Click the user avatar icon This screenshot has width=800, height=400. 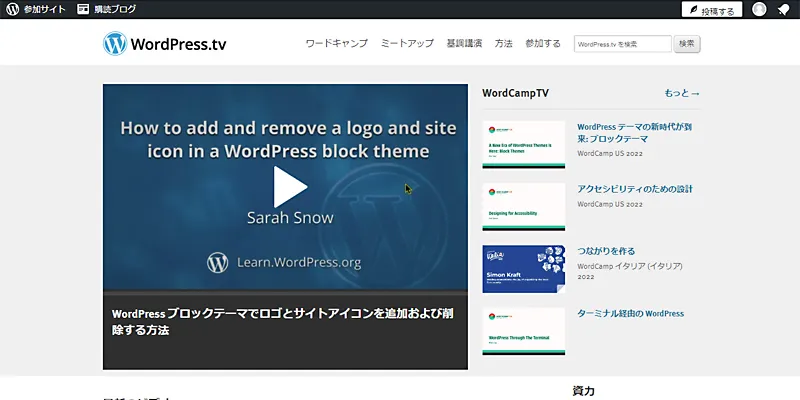point(759,10)
